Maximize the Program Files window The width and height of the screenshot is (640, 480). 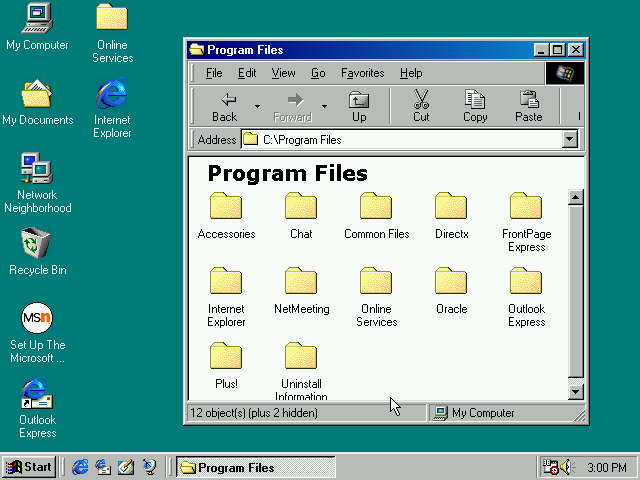(557, 50)
